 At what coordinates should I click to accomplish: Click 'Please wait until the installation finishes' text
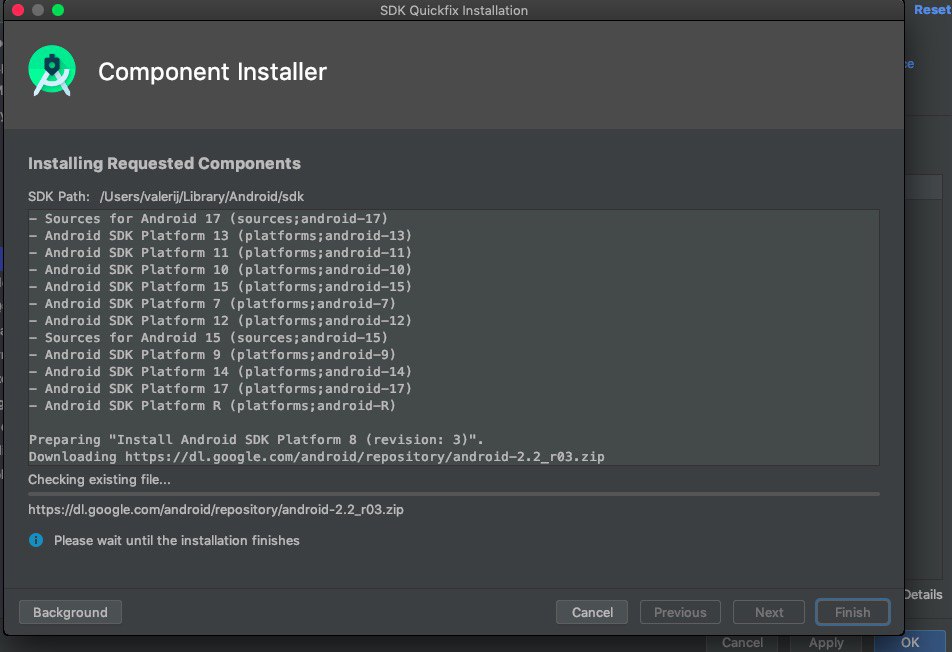tap(177, 540)
